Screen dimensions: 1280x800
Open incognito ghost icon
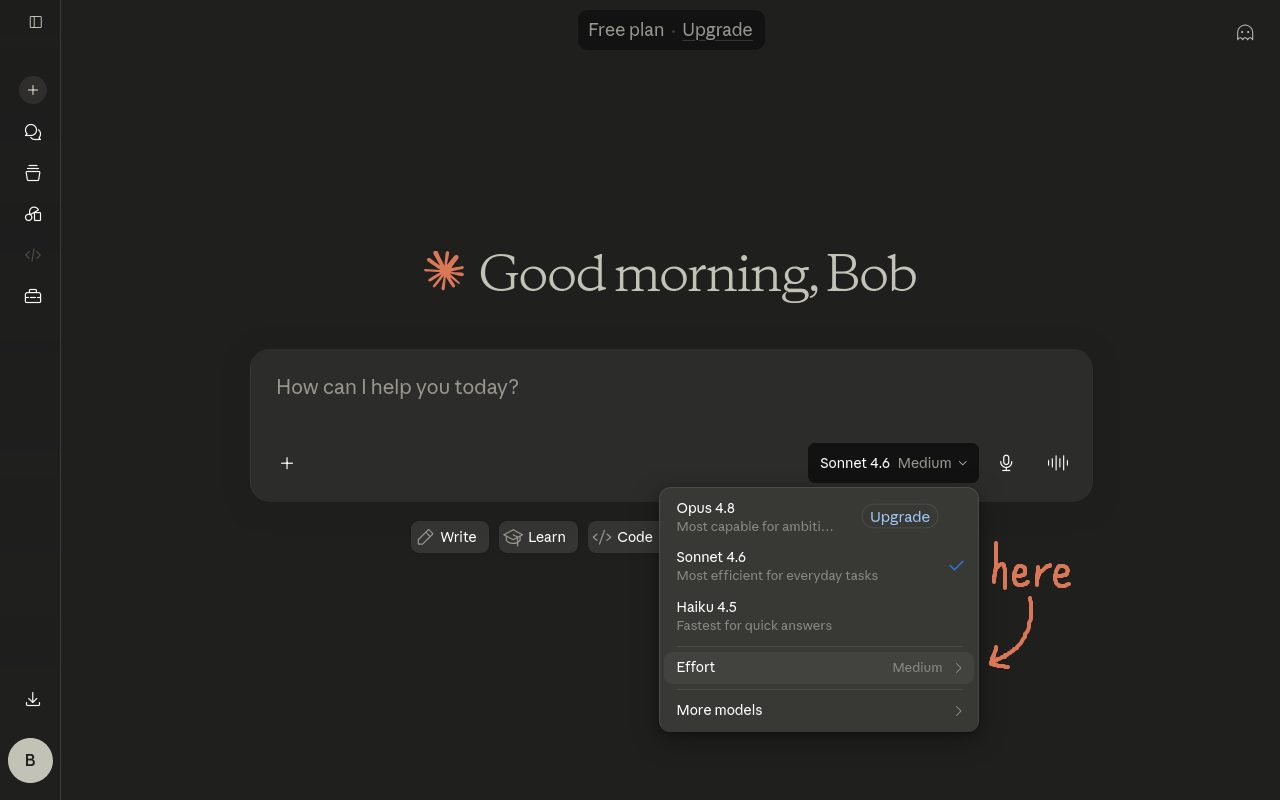click(1245, 33)
